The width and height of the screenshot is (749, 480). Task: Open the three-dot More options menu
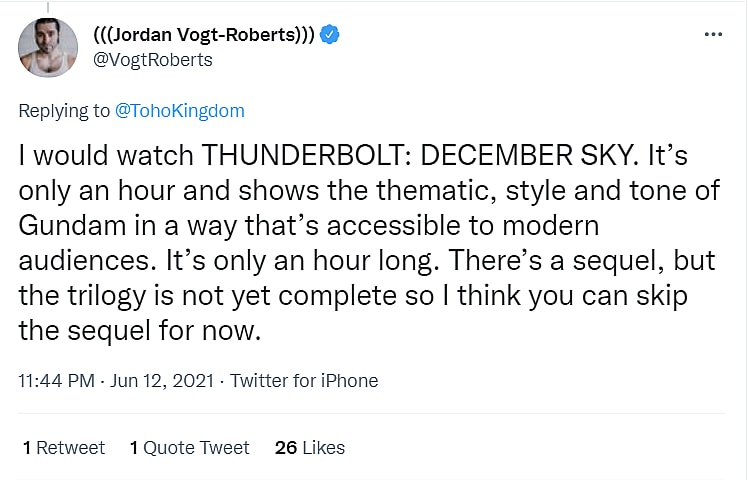[712, 34]
